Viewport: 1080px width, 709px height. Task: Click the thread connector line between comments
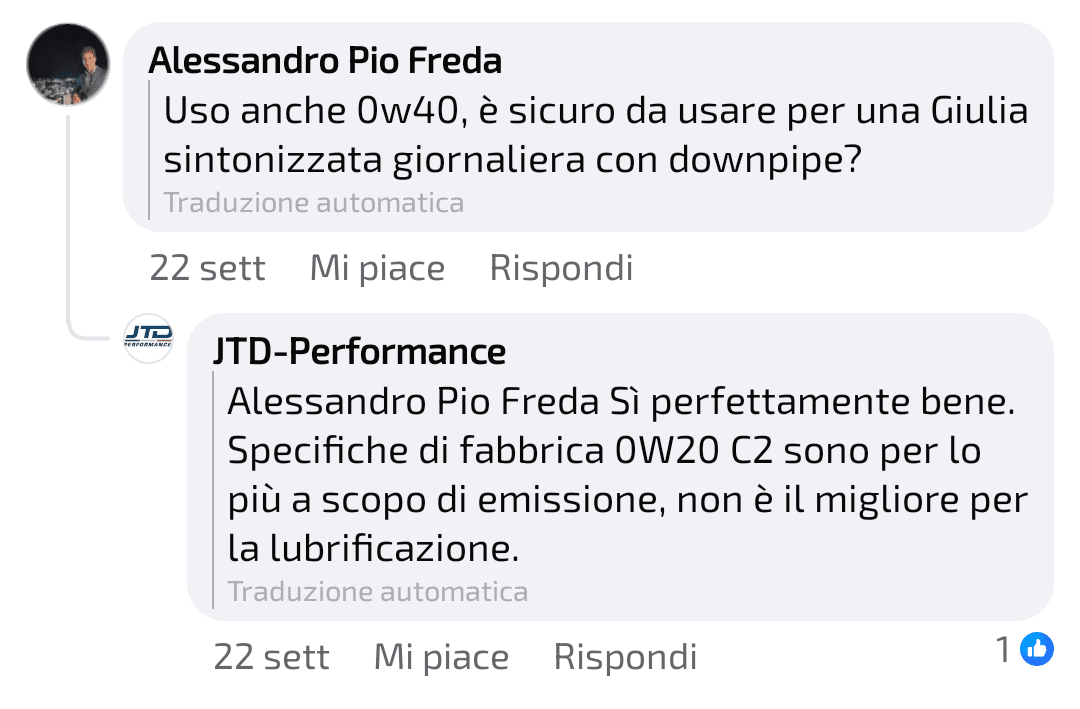point(69,220)
